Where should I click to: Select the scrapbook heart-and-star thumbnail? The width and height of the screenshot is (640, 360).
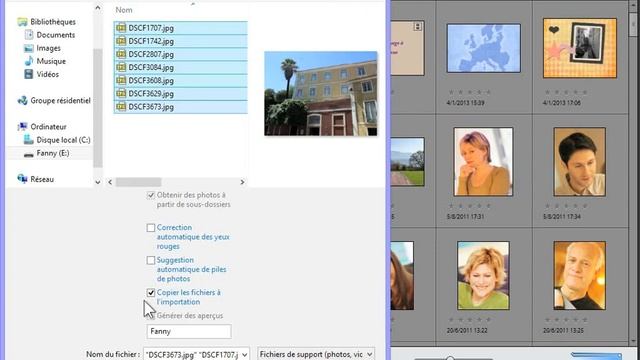(580, 48)
